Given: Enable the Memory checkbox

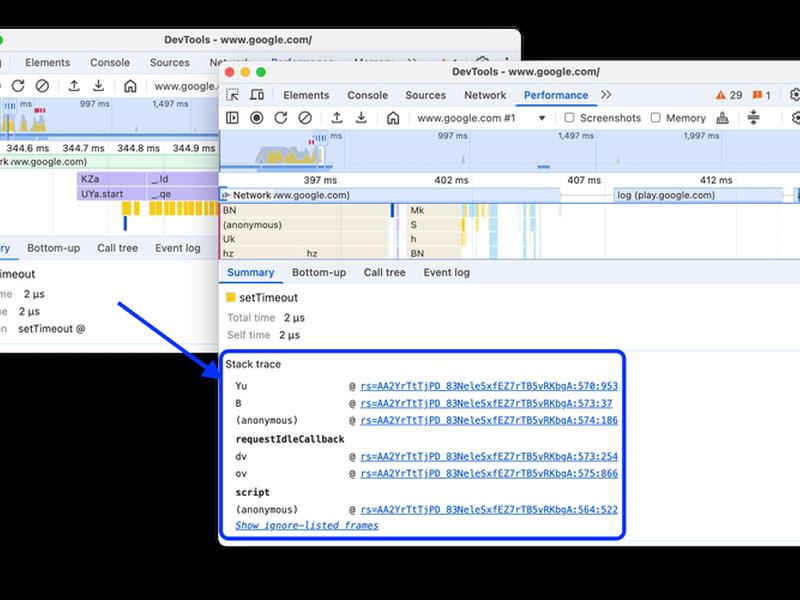Looking at the screenshot, I should pos(656,118).
